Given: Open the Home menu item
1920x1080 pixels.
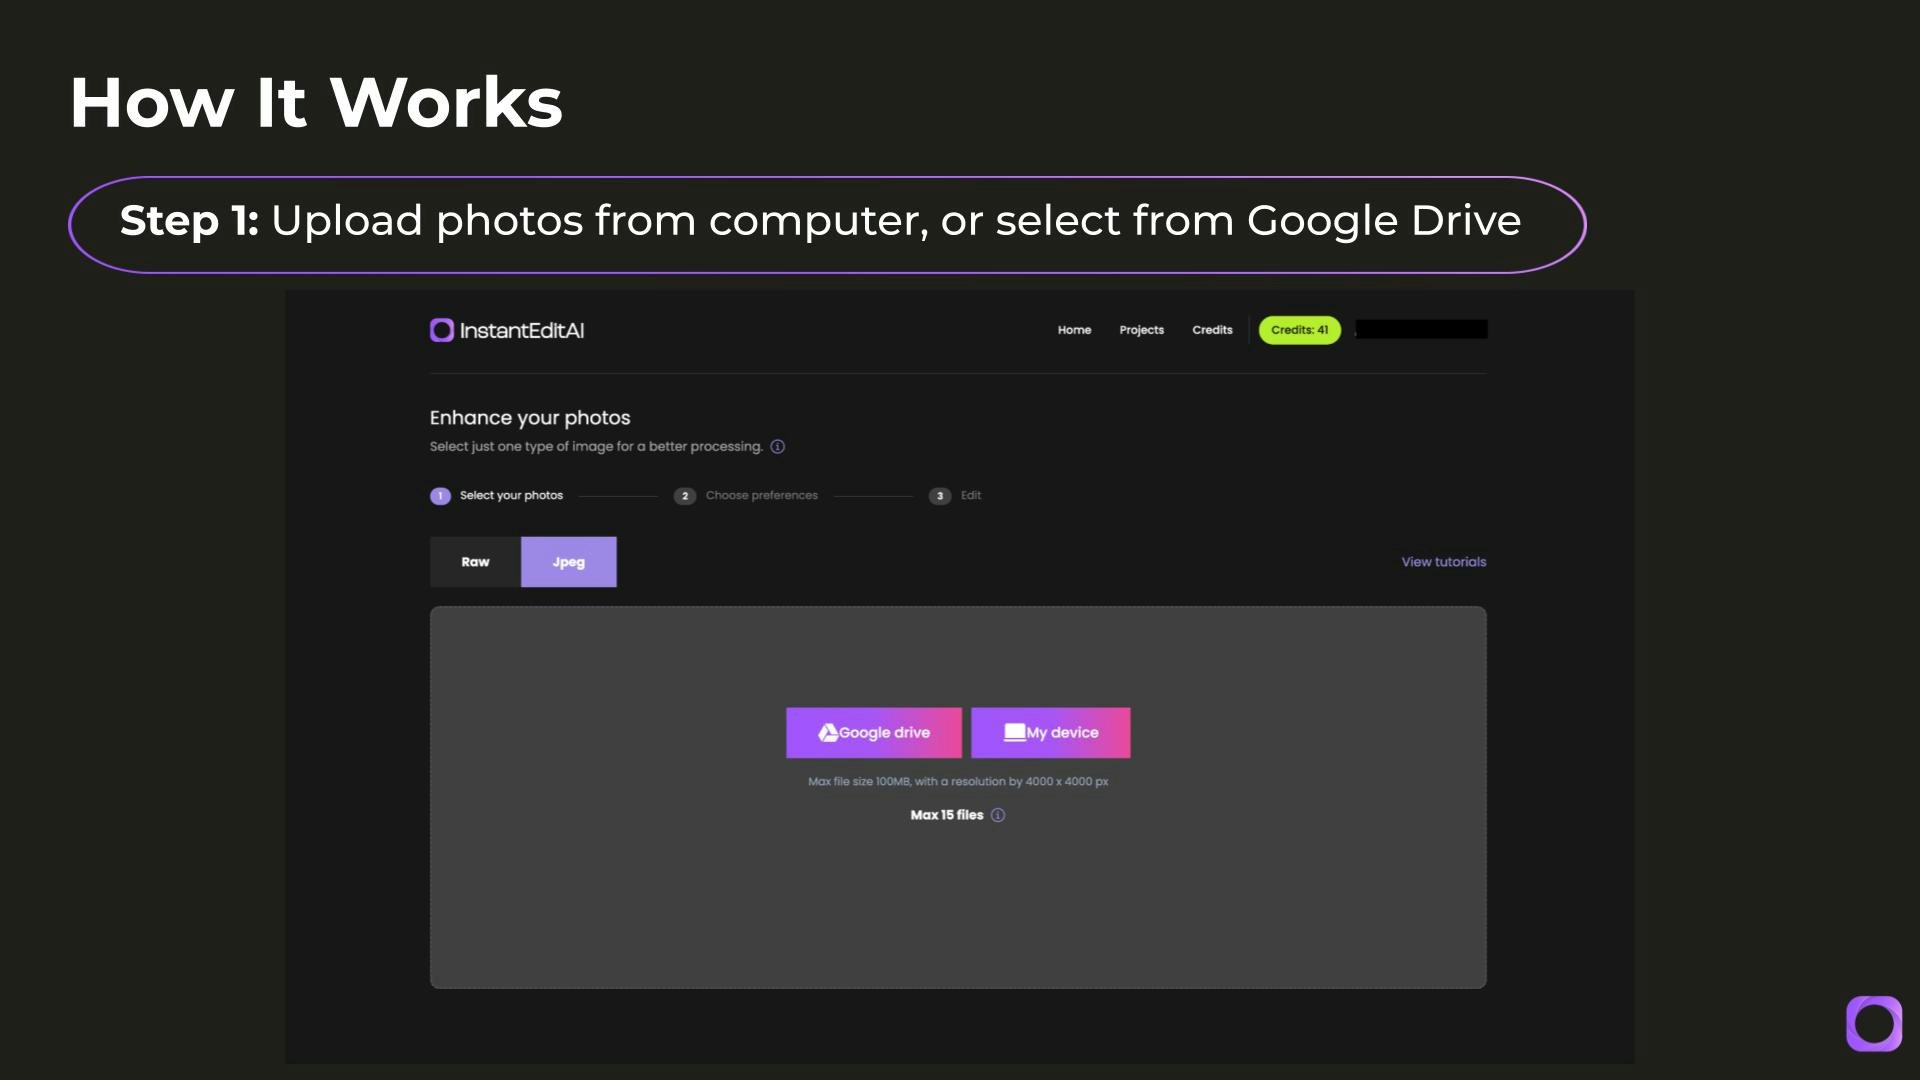Looking at the screenshot, I should click(x=1074, y=330).
